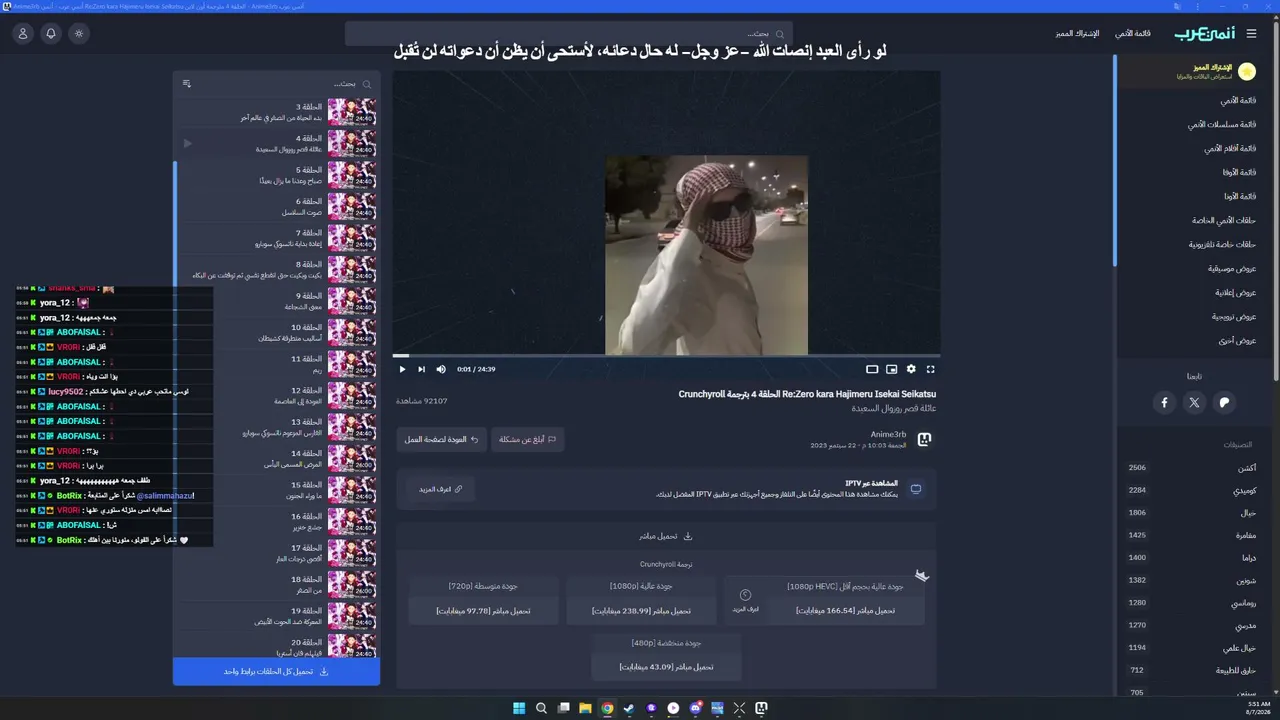Open the خيال genre with 1806 titles
Viewport: 1280px width, 720px height.
point(1192,513)
